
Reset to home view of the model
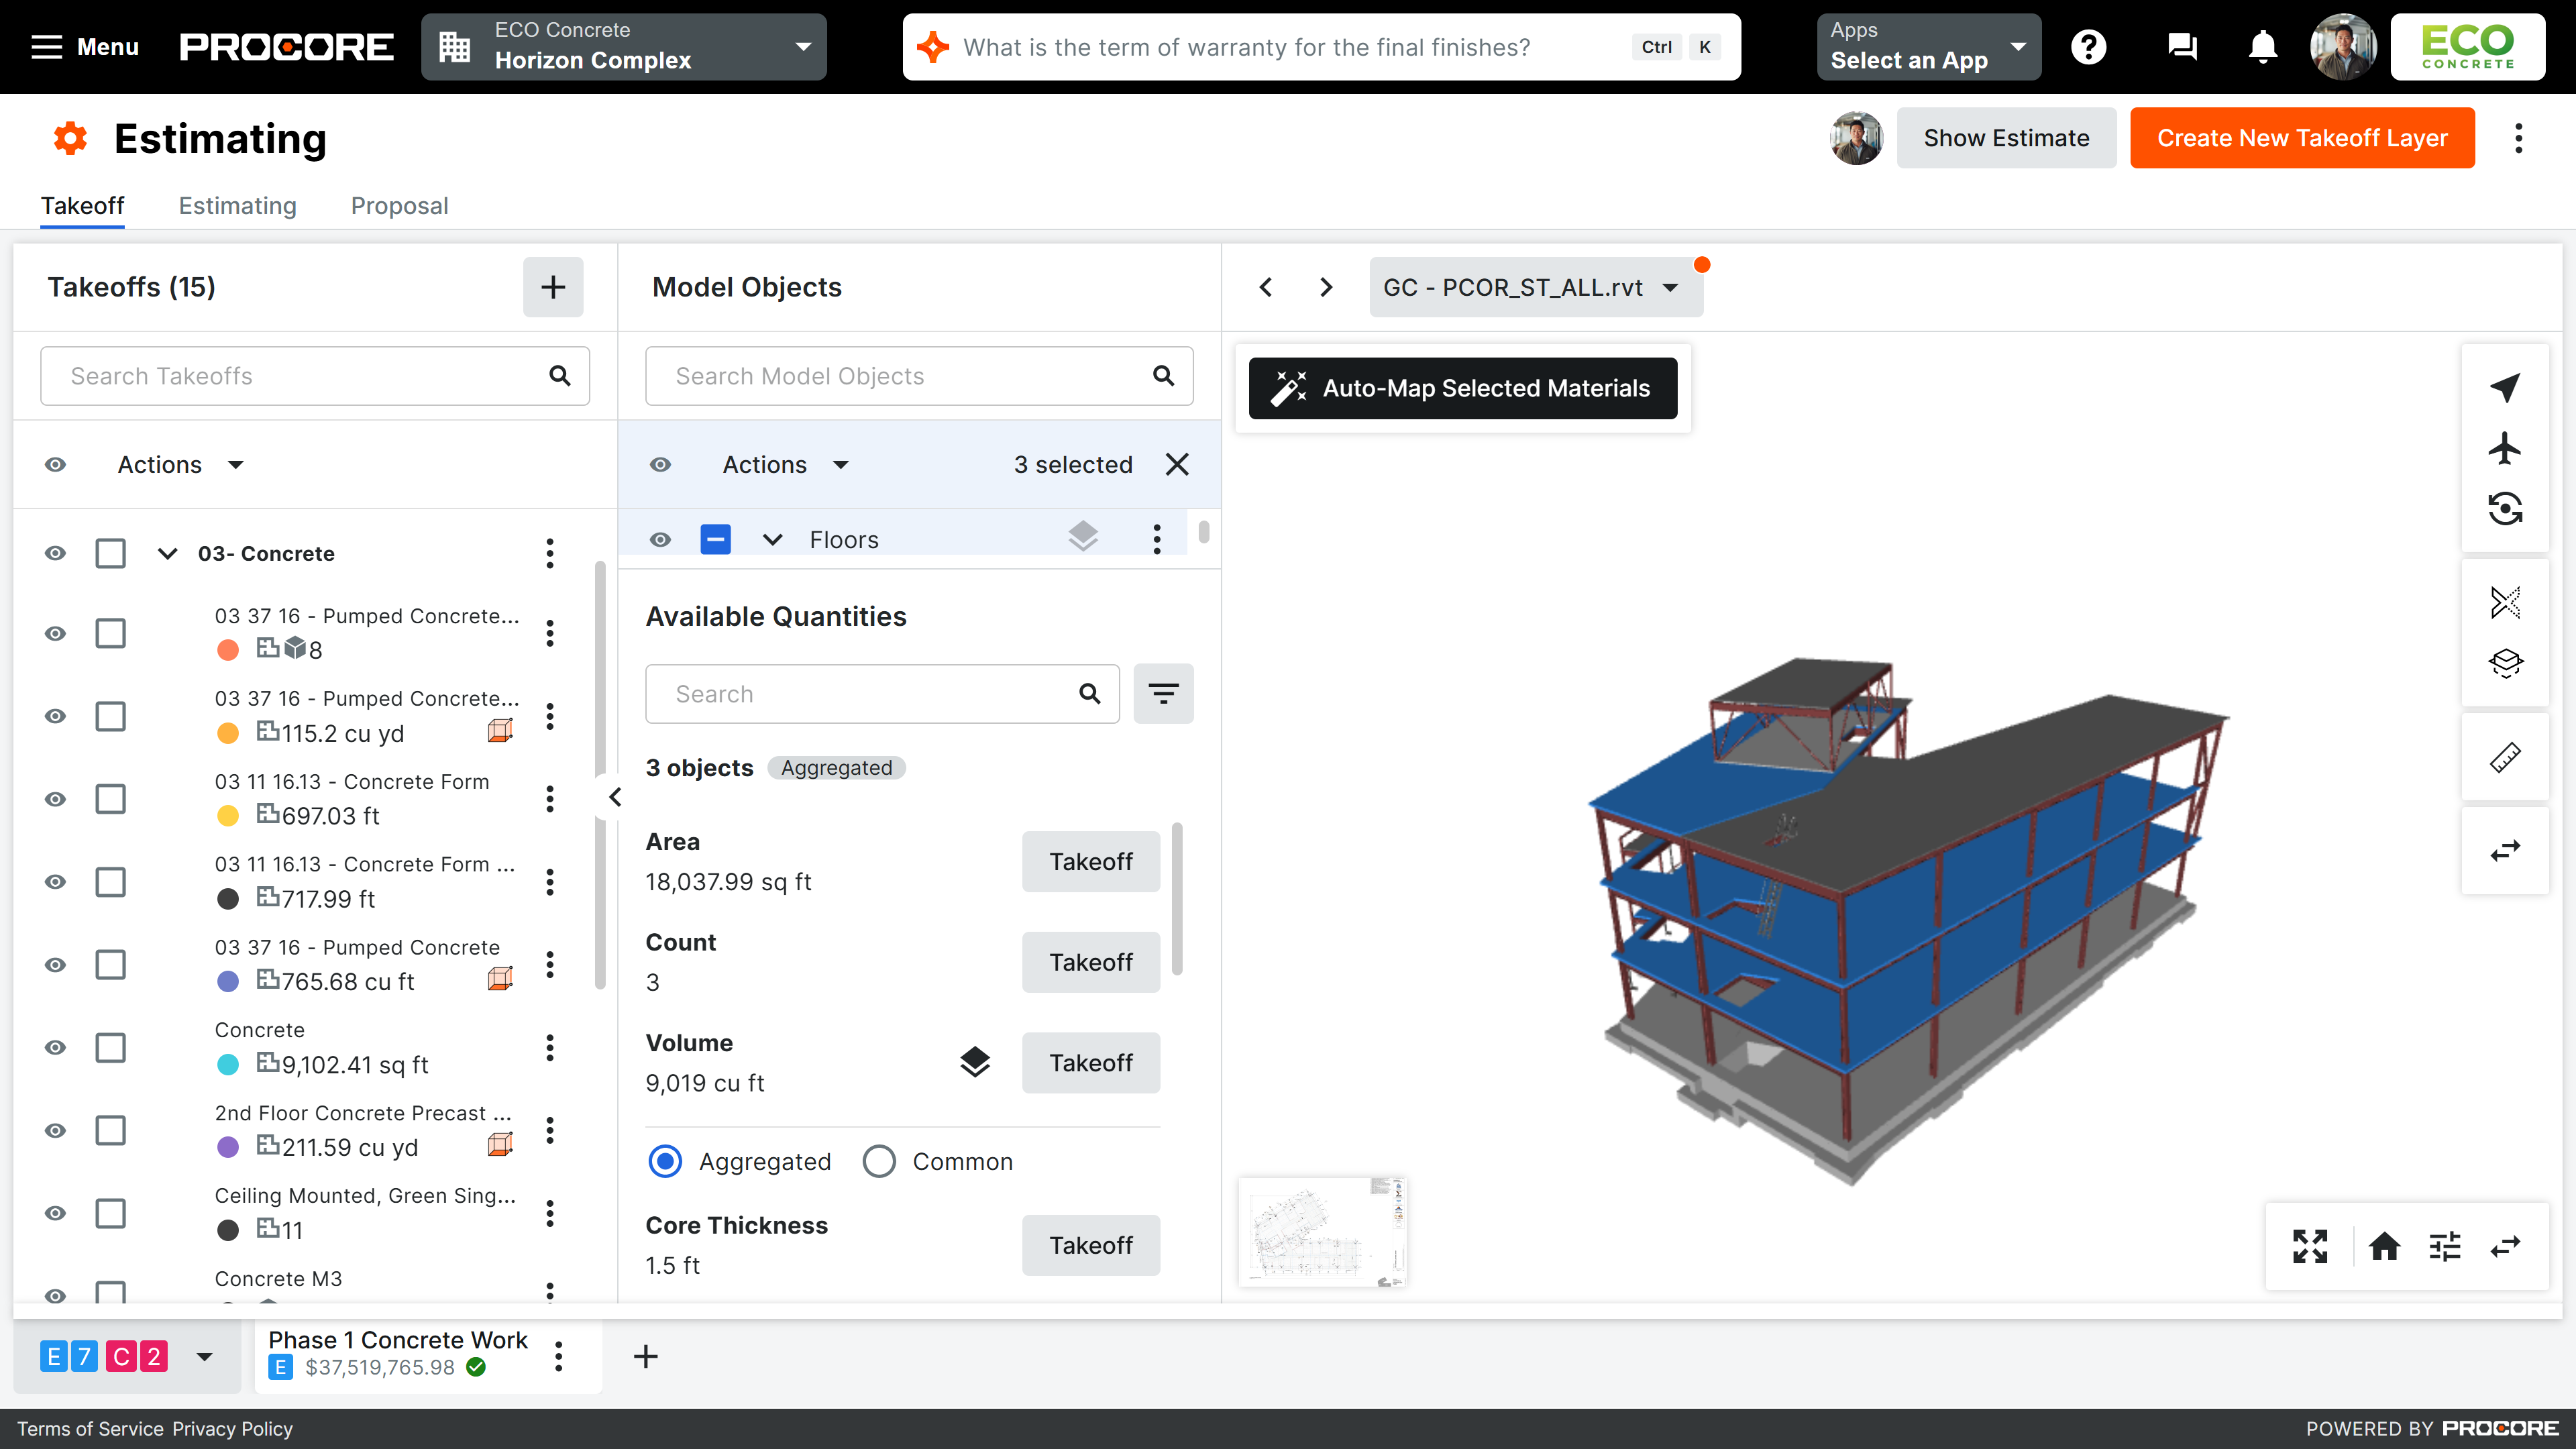pyautogui.click(x=2385, y=1246)
